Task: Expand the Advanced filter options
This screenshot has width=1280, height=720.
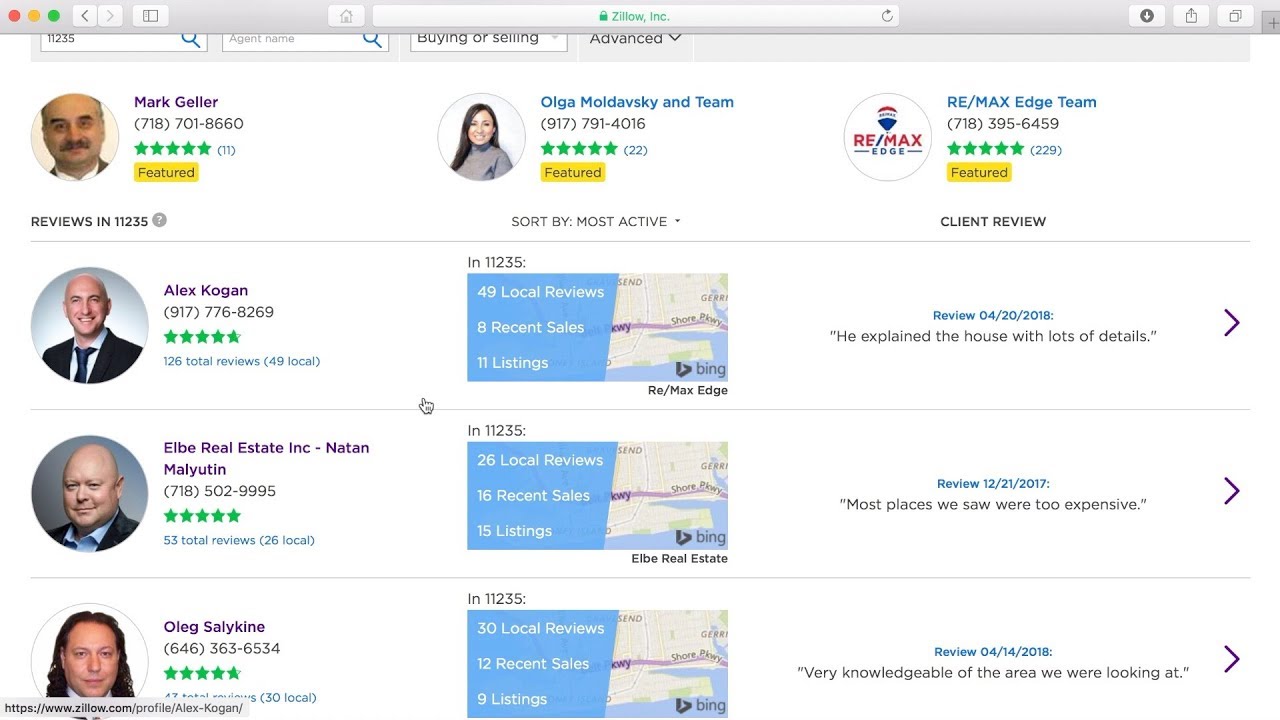Action: point(635,38)
